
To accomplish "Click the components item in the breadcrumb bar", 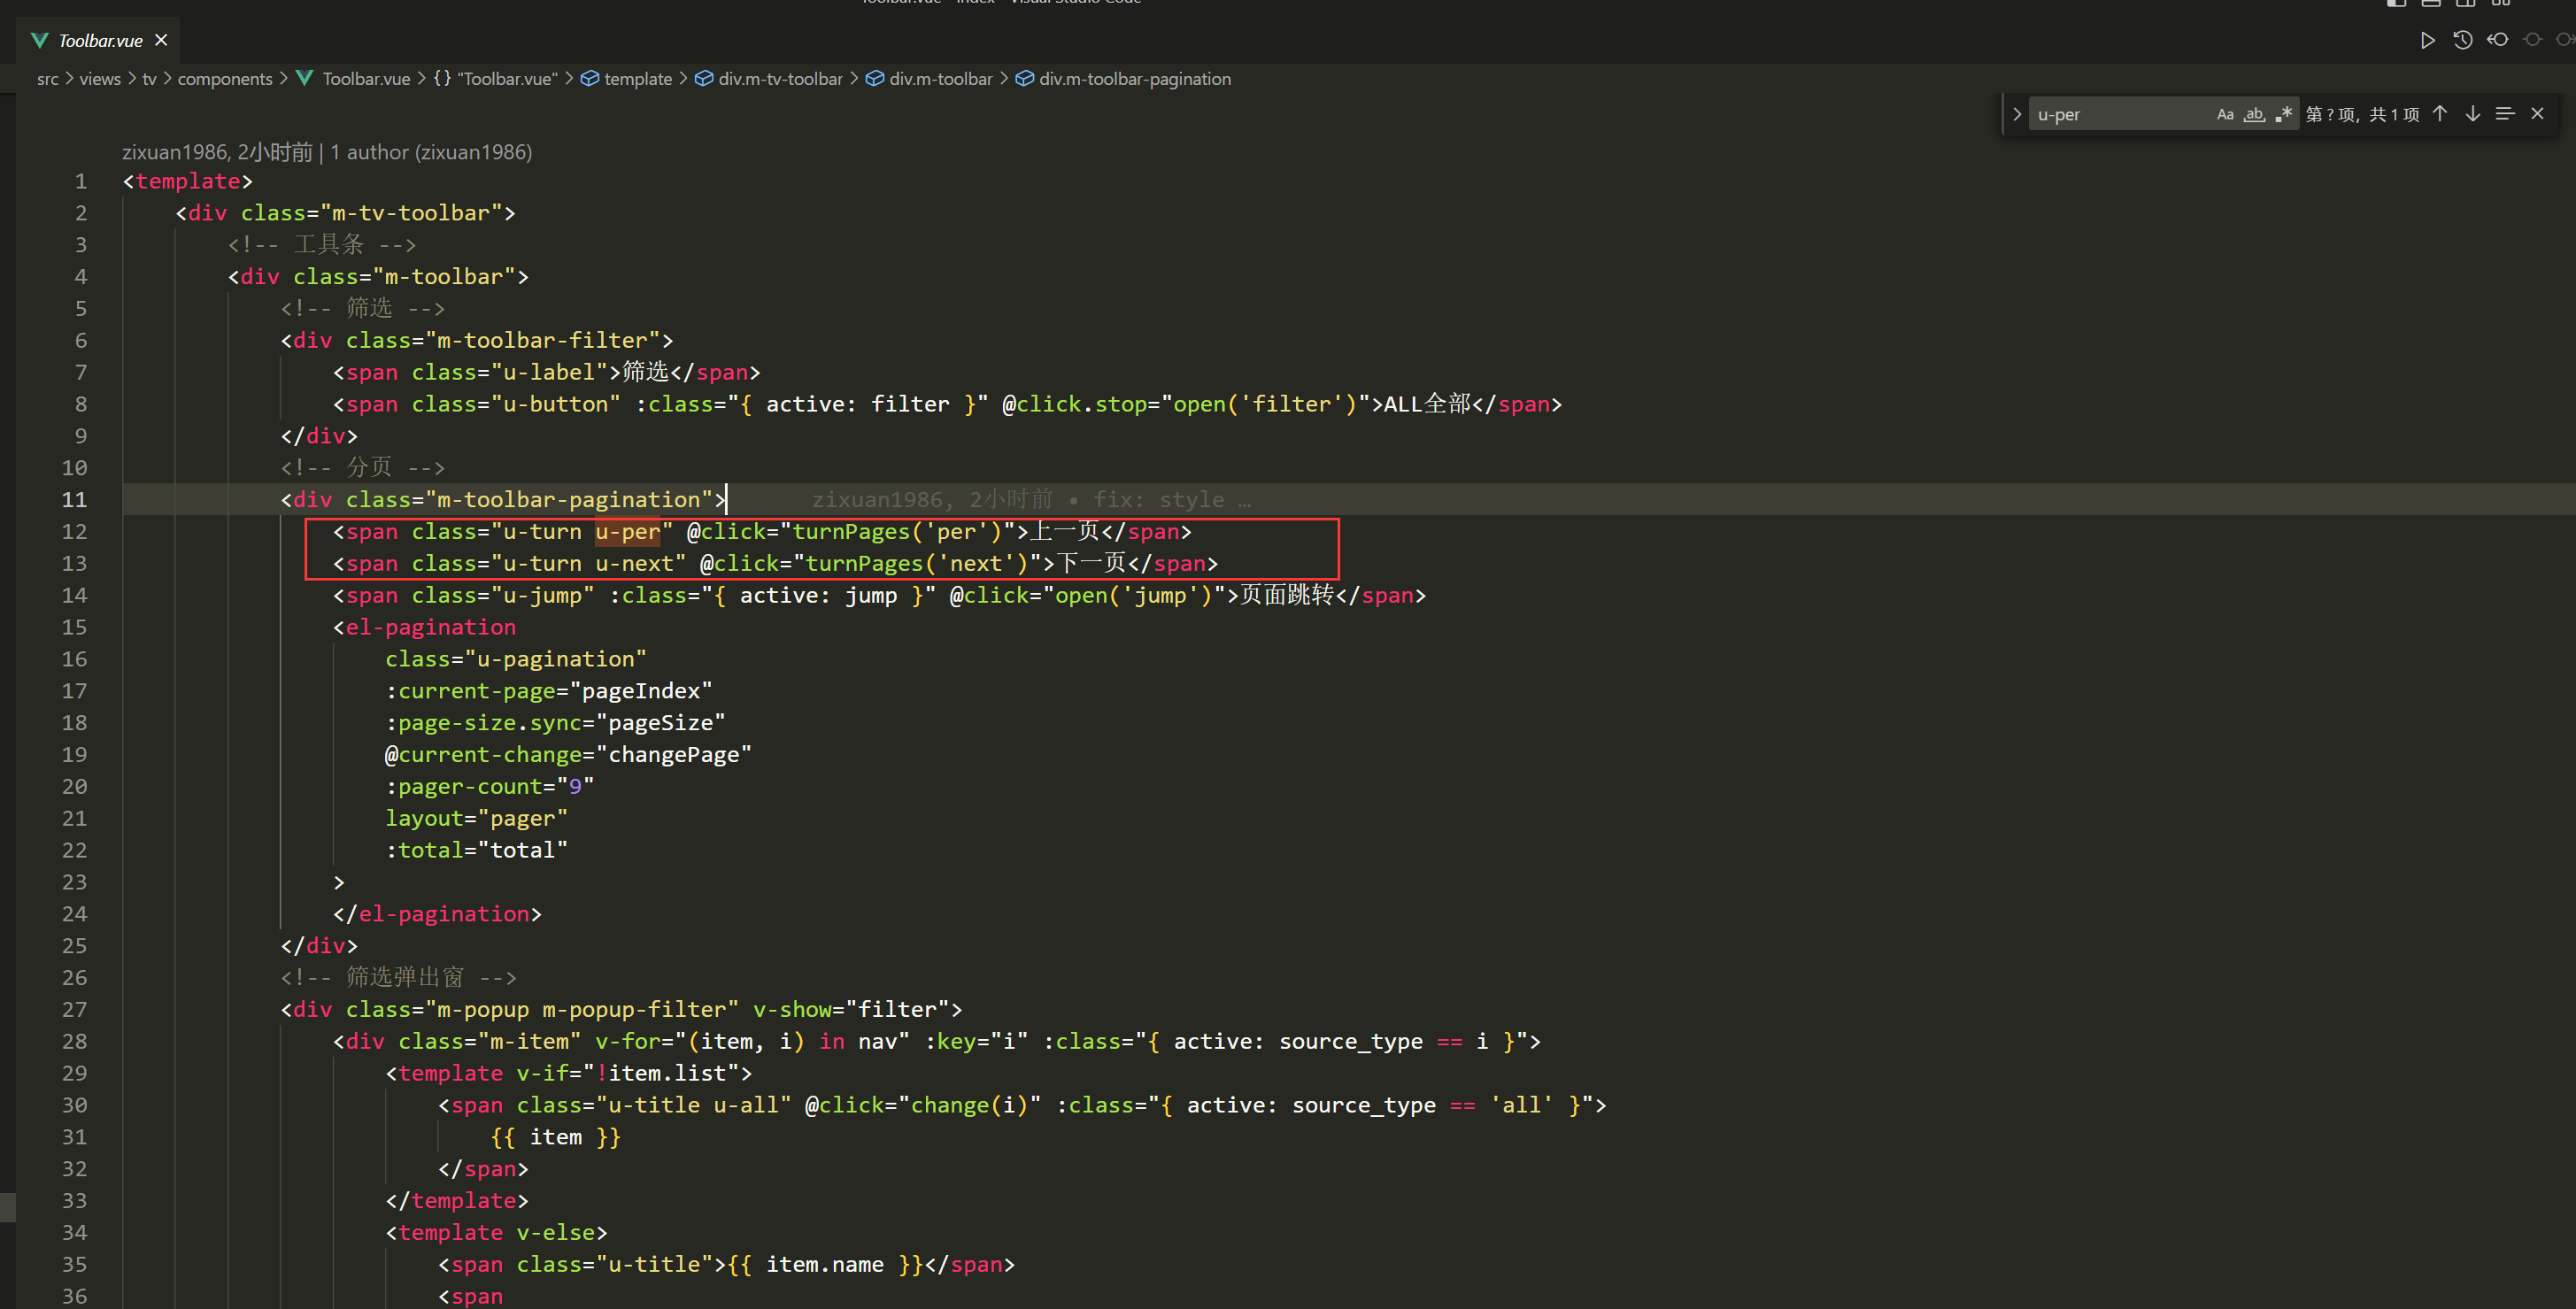I will point(225,78).
